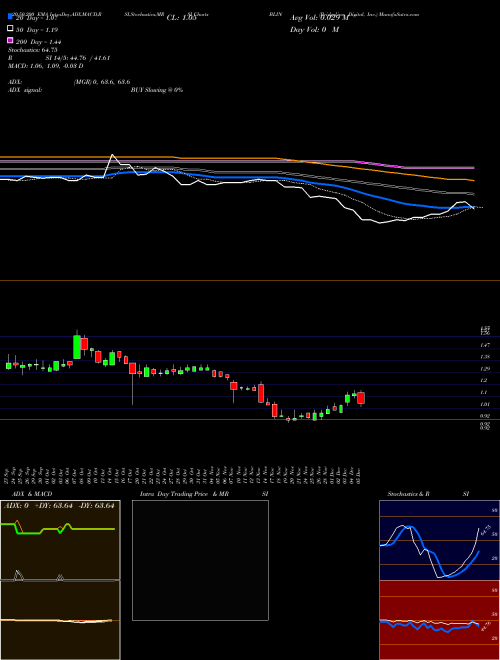500x660 pixels.
Task: Click the 'BUY Slowing @ 0%' signal text
Action: click(157, 90)
